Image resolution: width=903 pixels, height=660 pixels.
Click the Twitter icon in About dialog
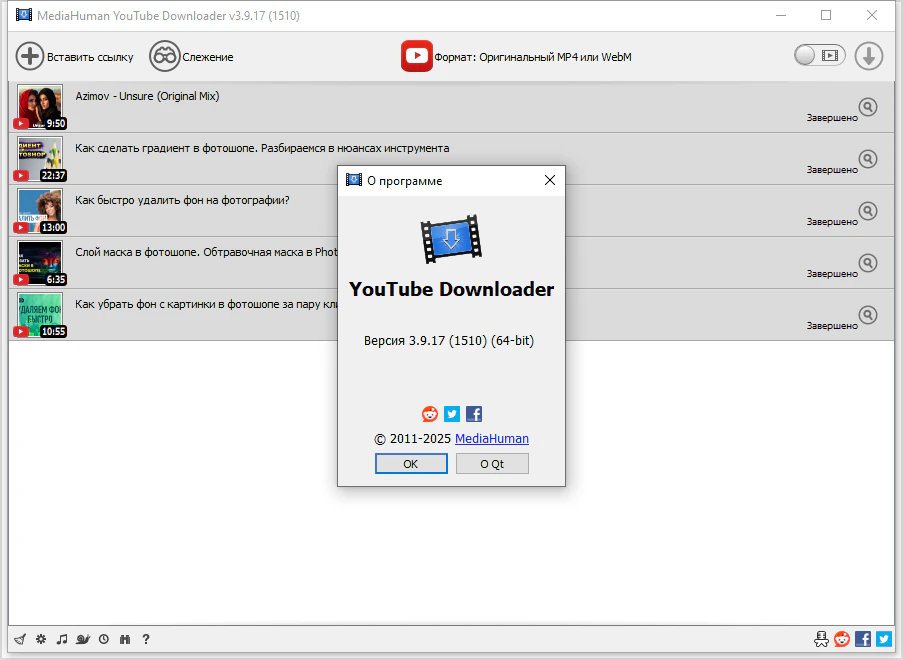[x=452, y=414]
